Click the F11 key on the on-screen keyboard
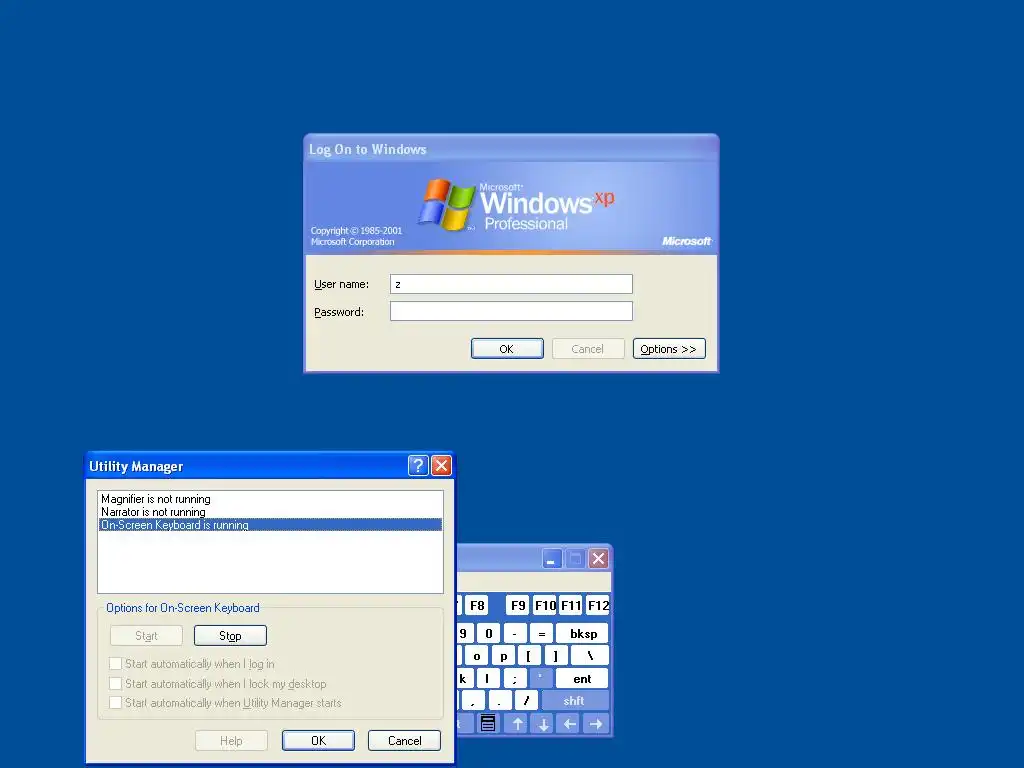This screenshot has width=1024, height=768. click(x=571, y=605)
